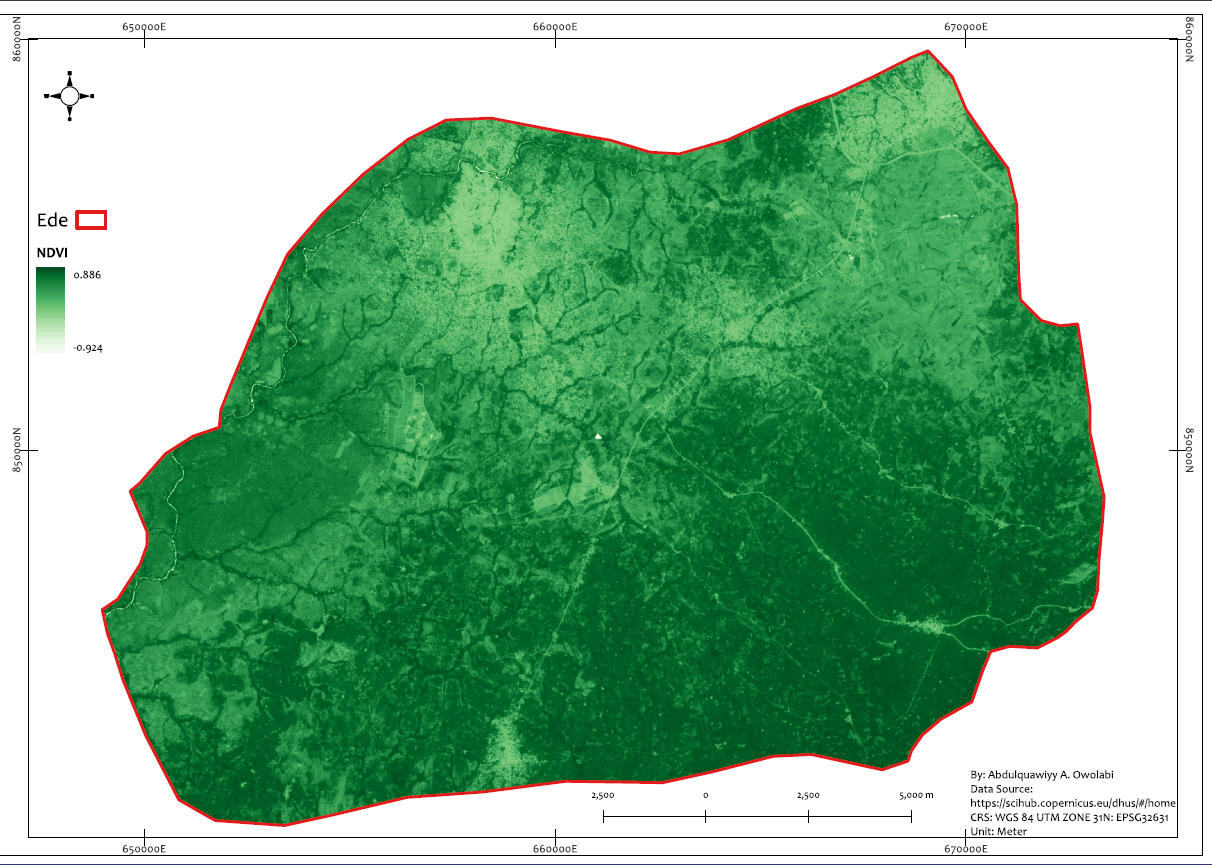The image size is (1212, 865).
Task: Click the NDVI green gradient color ramp
Action: [x=50, y=310]
